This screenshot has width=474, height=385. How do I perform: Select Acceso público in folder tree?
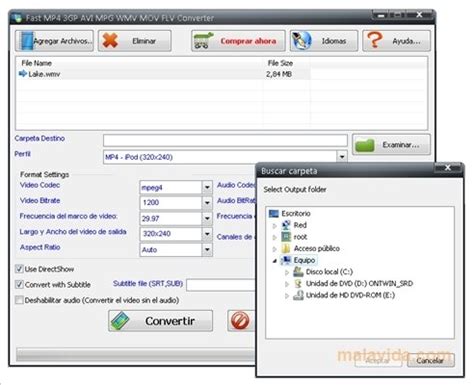coord(317,249)
